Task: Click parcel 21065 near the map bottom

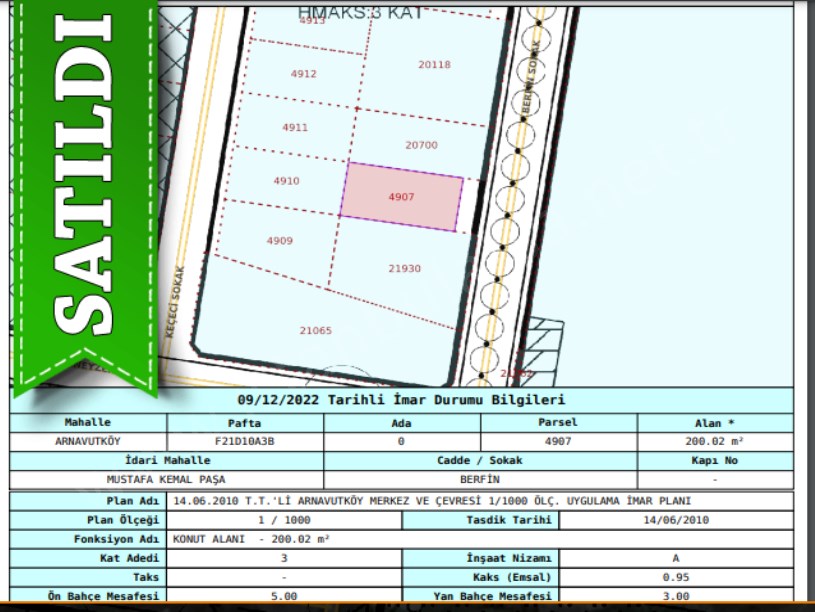Action: tap(315, 330)
